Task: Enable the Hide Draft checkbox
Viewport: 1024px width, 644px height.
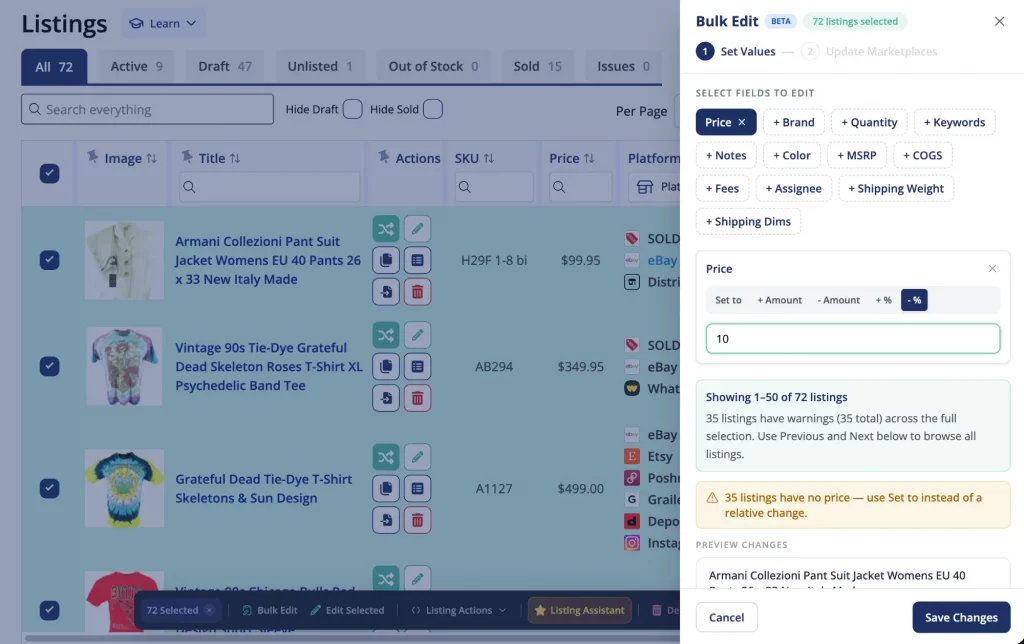Action: (353, 109)
